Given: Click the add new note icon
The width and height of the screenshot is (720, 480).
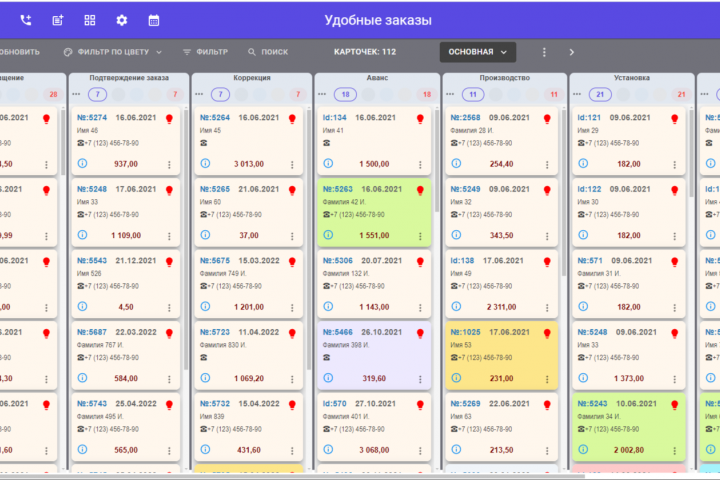Looking at the screenshot, I should (58, 20).
